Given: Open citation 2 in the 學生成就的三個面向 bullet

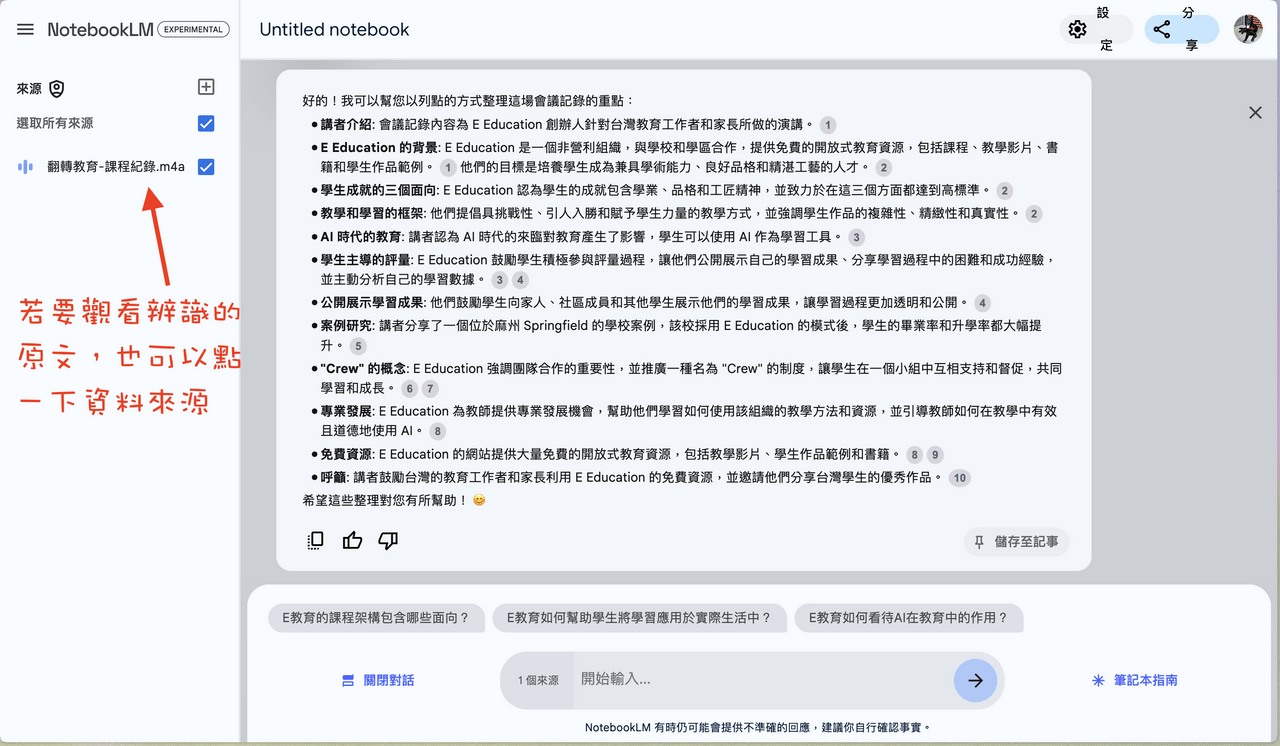Looking at the screenshot, I should [x=1005, y=191].
